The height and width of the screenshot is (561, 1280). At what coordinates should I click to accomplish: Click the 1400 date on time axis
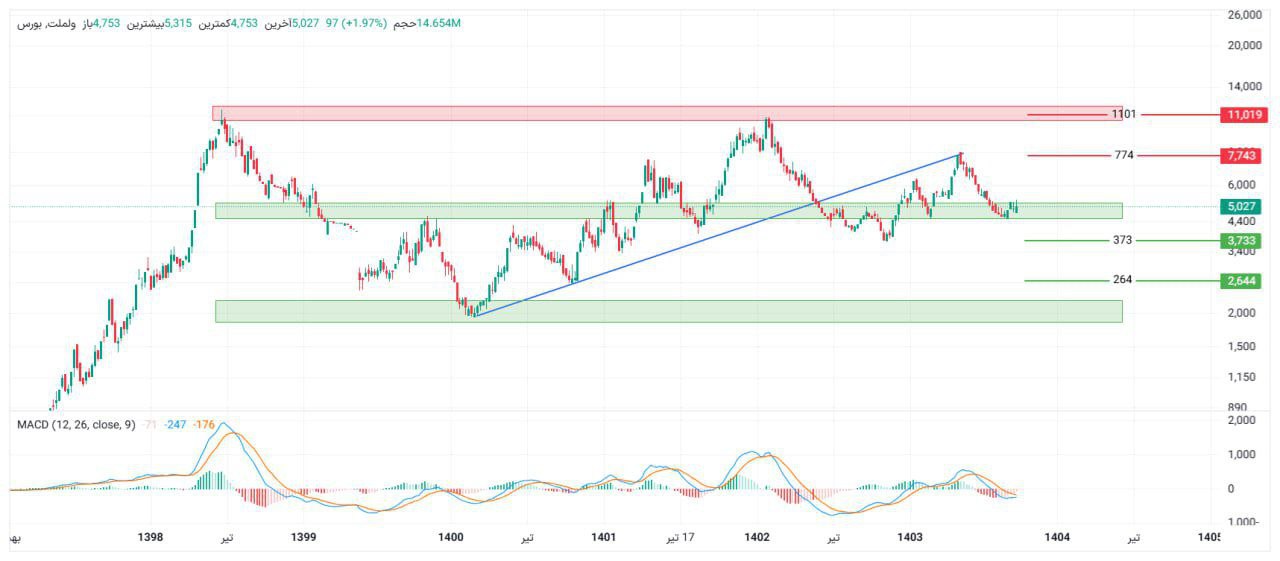(x=451, y=538)
